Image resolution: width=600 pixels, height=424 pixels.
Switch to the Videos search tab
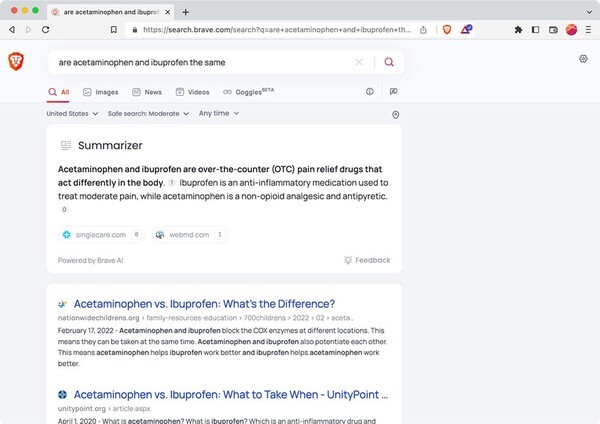tap(192, 92)
